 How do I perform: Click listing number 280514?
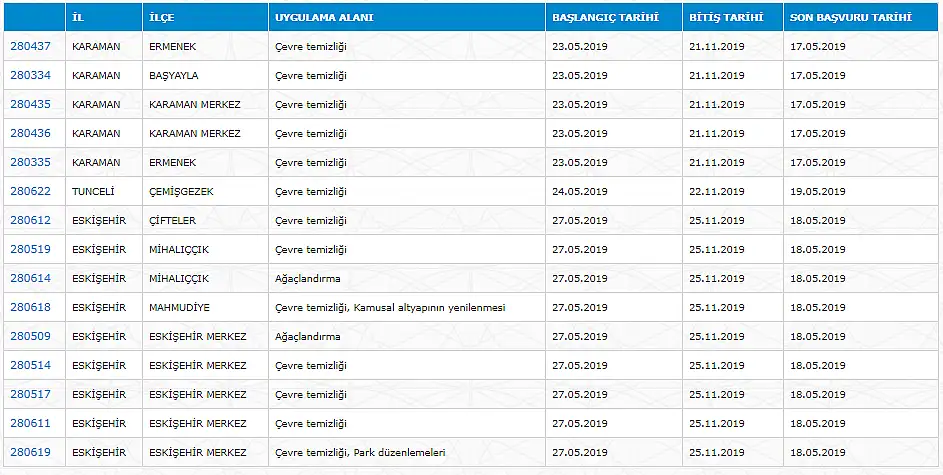30,365
